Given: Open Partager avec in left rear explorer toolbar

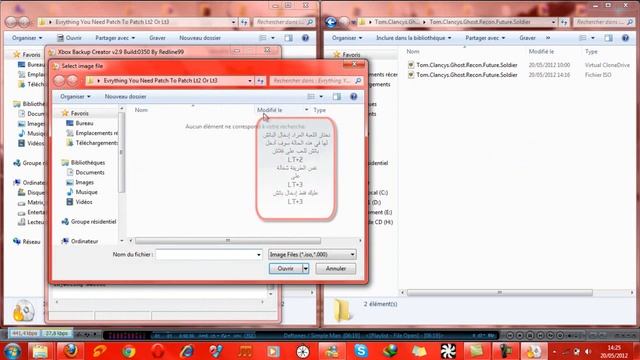Looking at the screenshot, I should tap(115, 38).
